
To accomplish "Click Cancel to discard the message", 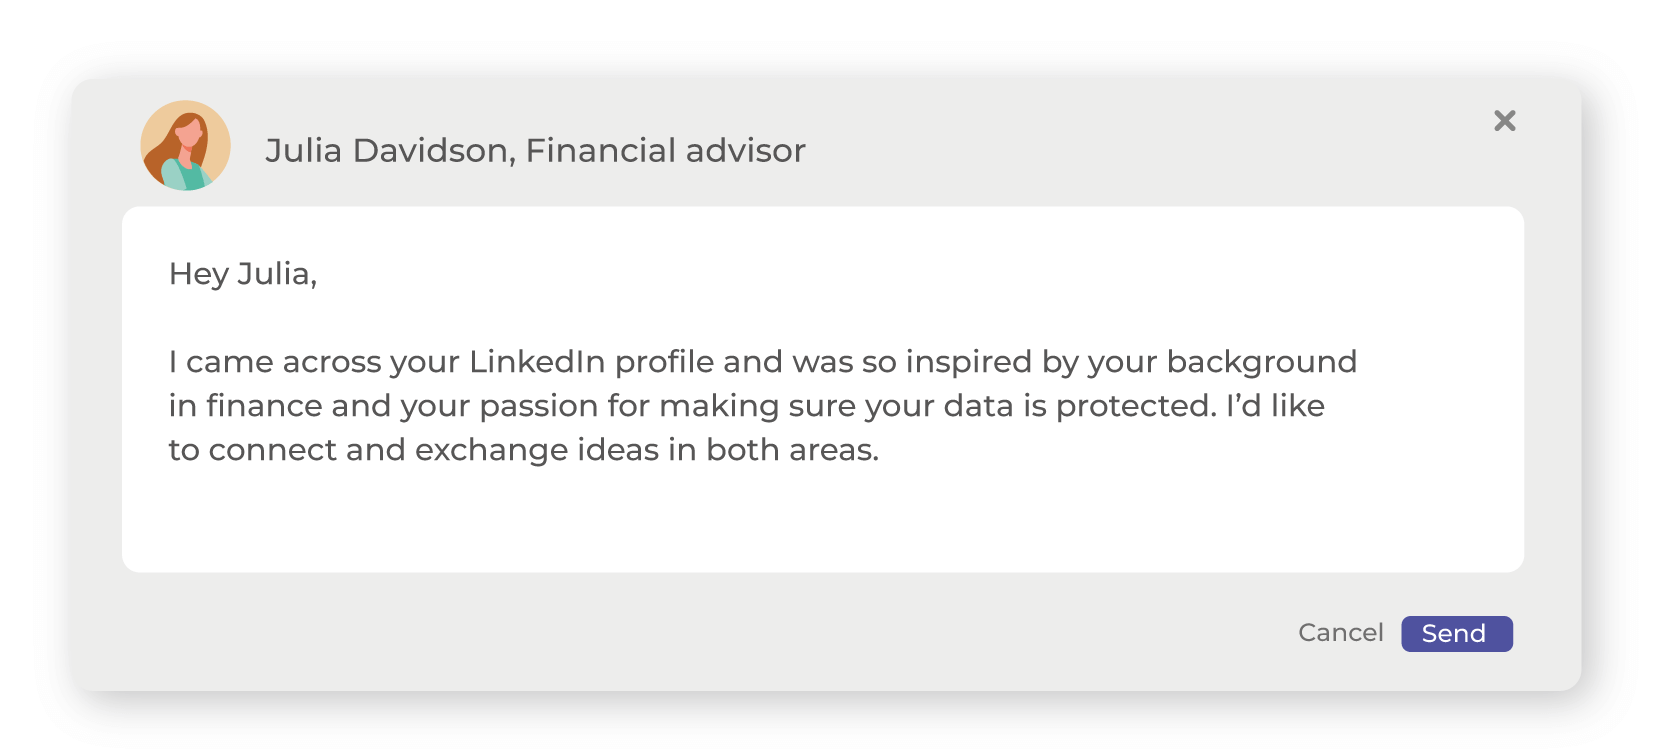I will tap(1341, 633).
